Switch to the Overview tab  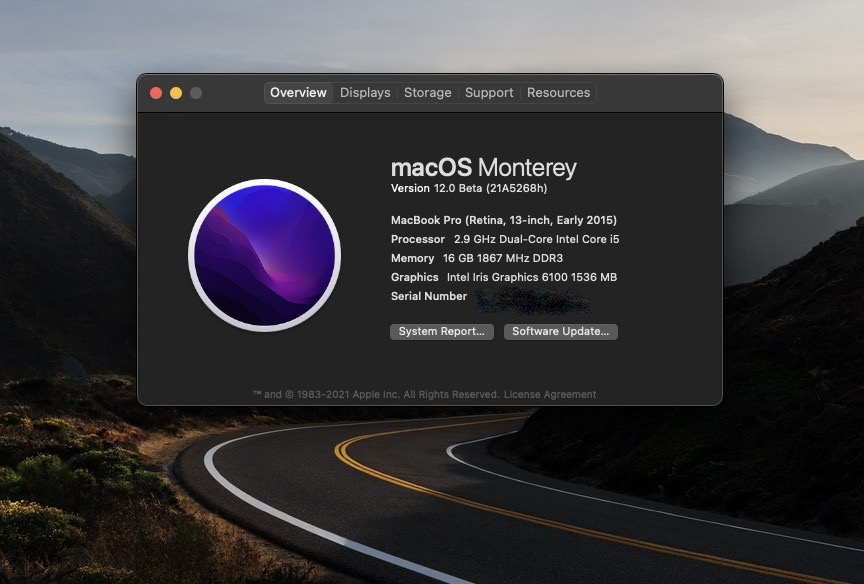click(298, 93)
